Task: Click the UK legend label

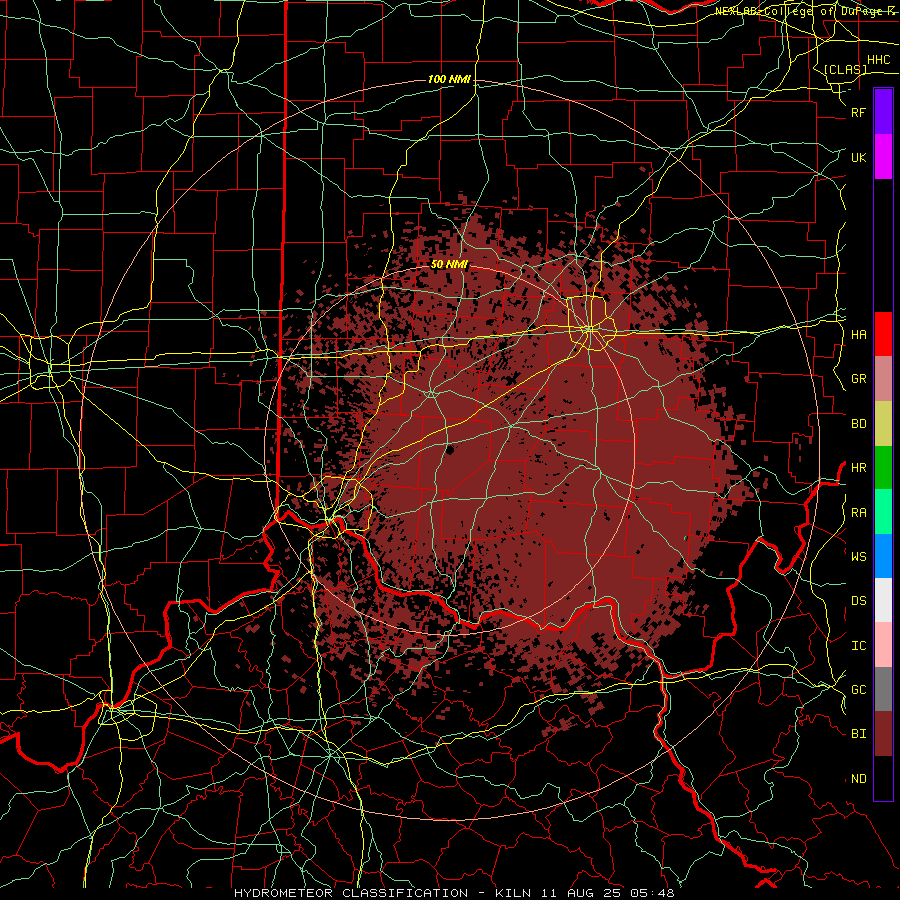Action: [859, 157]
